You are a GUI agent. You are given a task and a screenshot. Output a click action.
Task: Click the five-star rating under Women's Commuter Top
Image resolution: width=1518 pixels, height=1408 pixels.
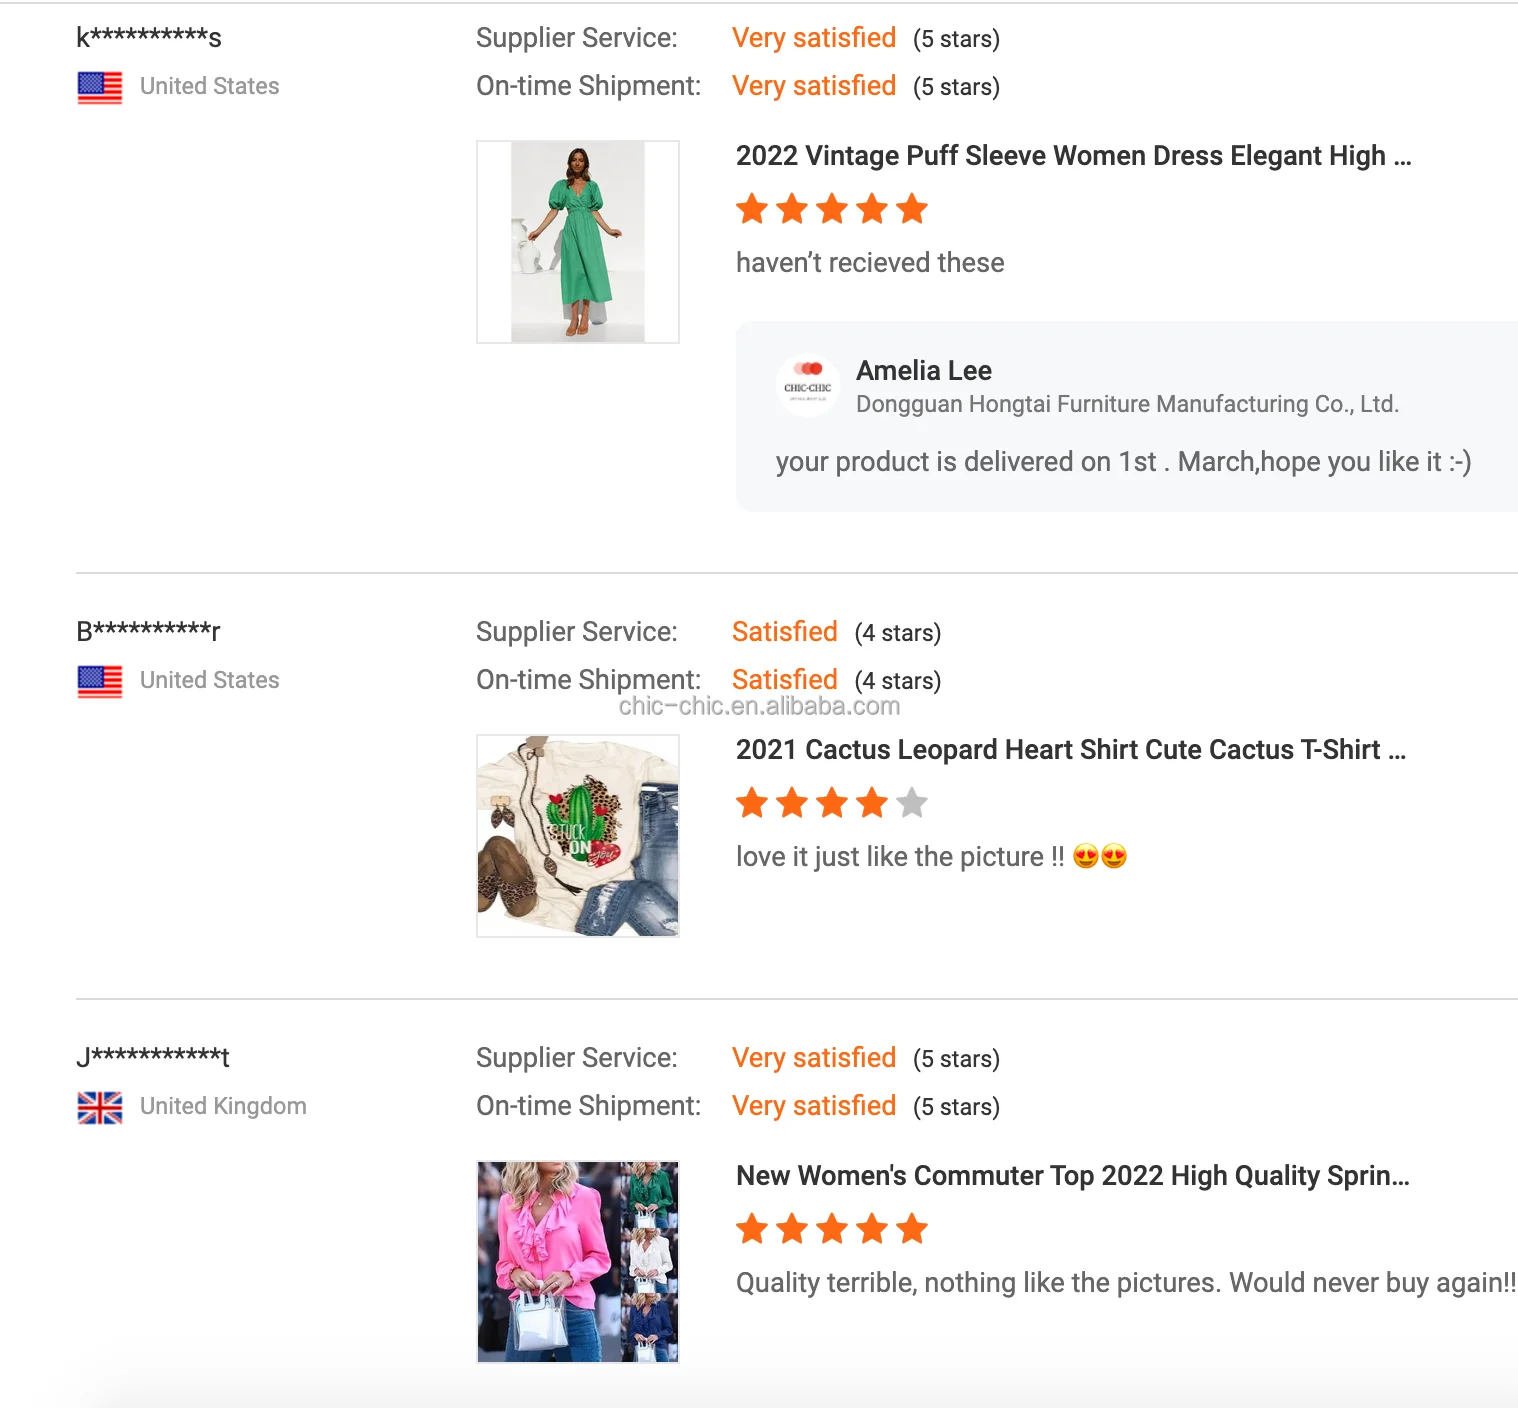point(832,1229)
